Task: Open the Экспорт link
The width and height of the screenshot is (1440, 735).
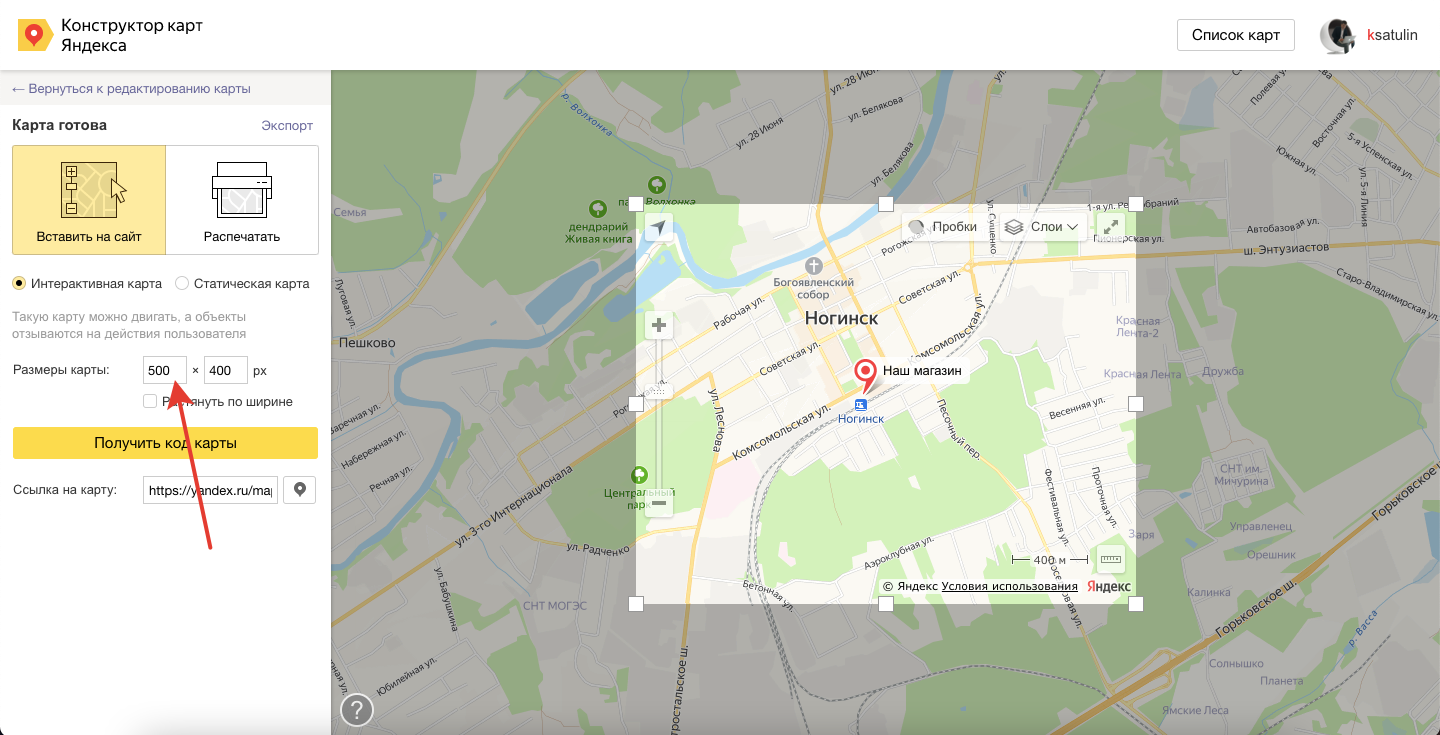Action: [287, 126]
